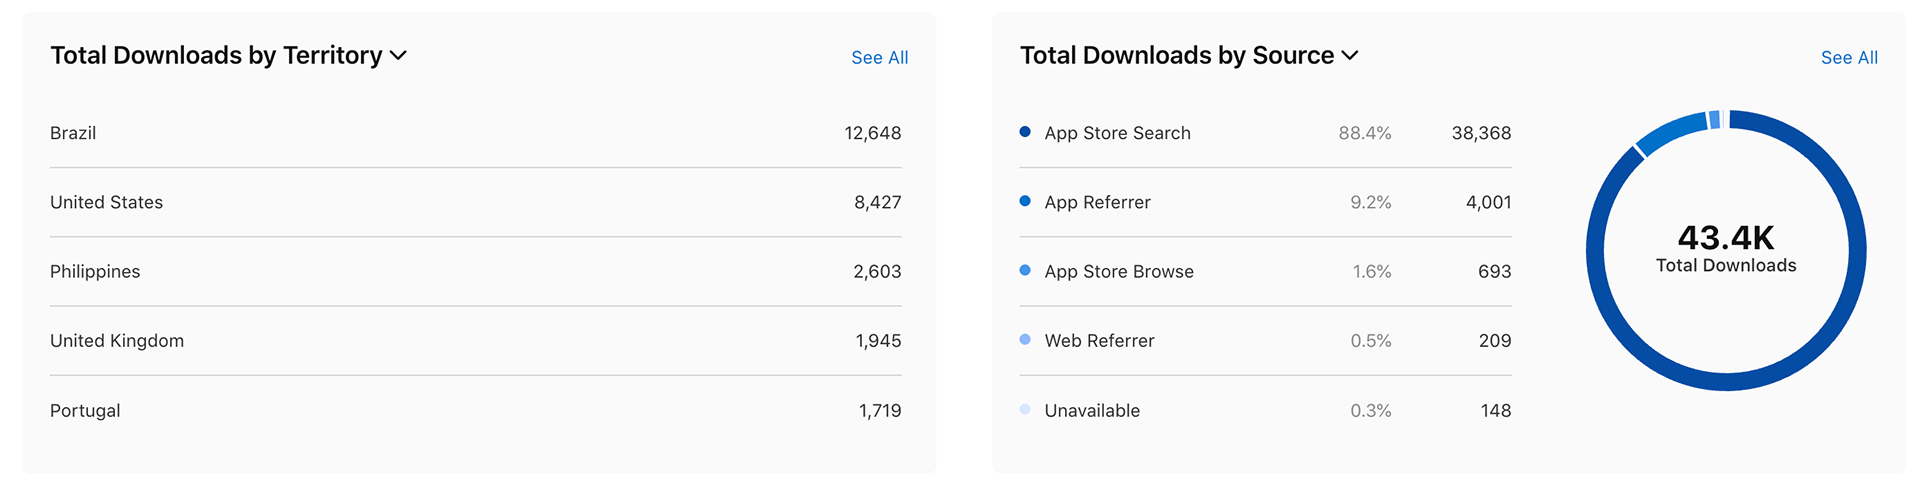Click the App Store Browse legend dot
The width and height of the screenshot is (1920, 486).
(x=1025, y=270)
